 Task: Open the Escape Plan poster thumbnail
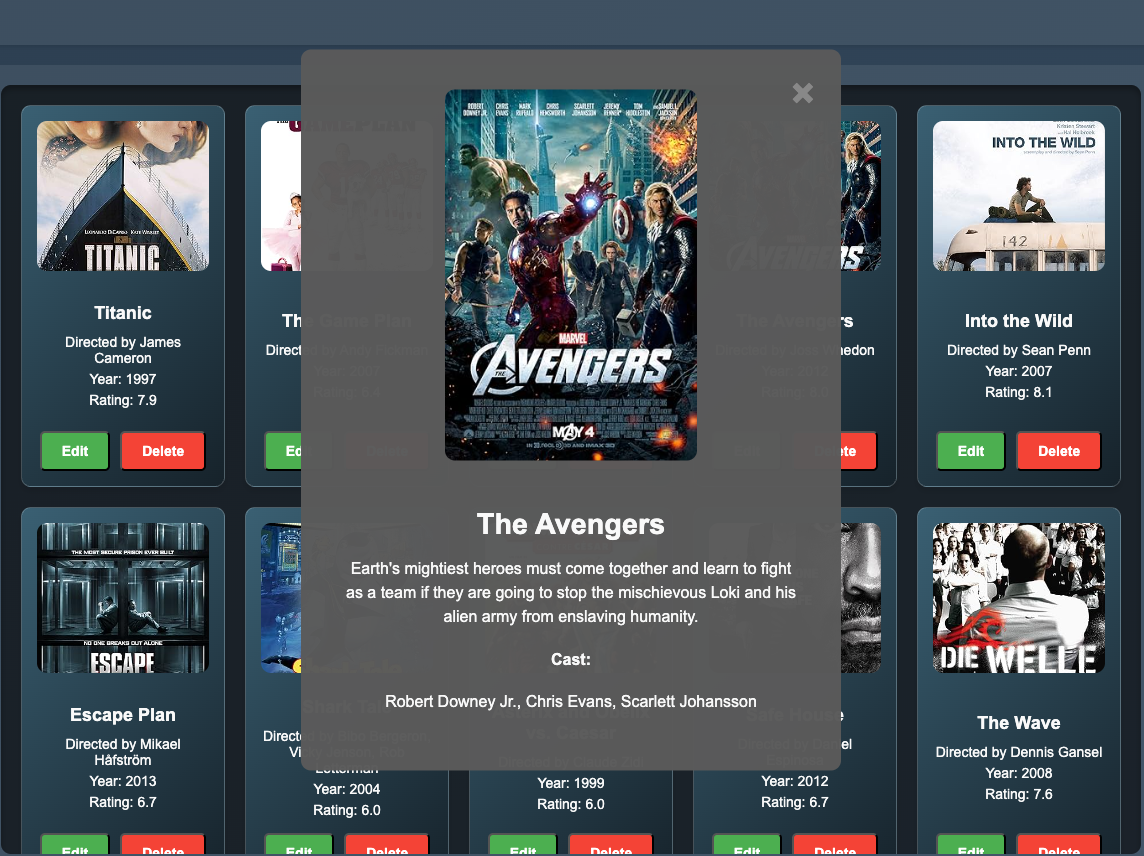coord(123,598)
